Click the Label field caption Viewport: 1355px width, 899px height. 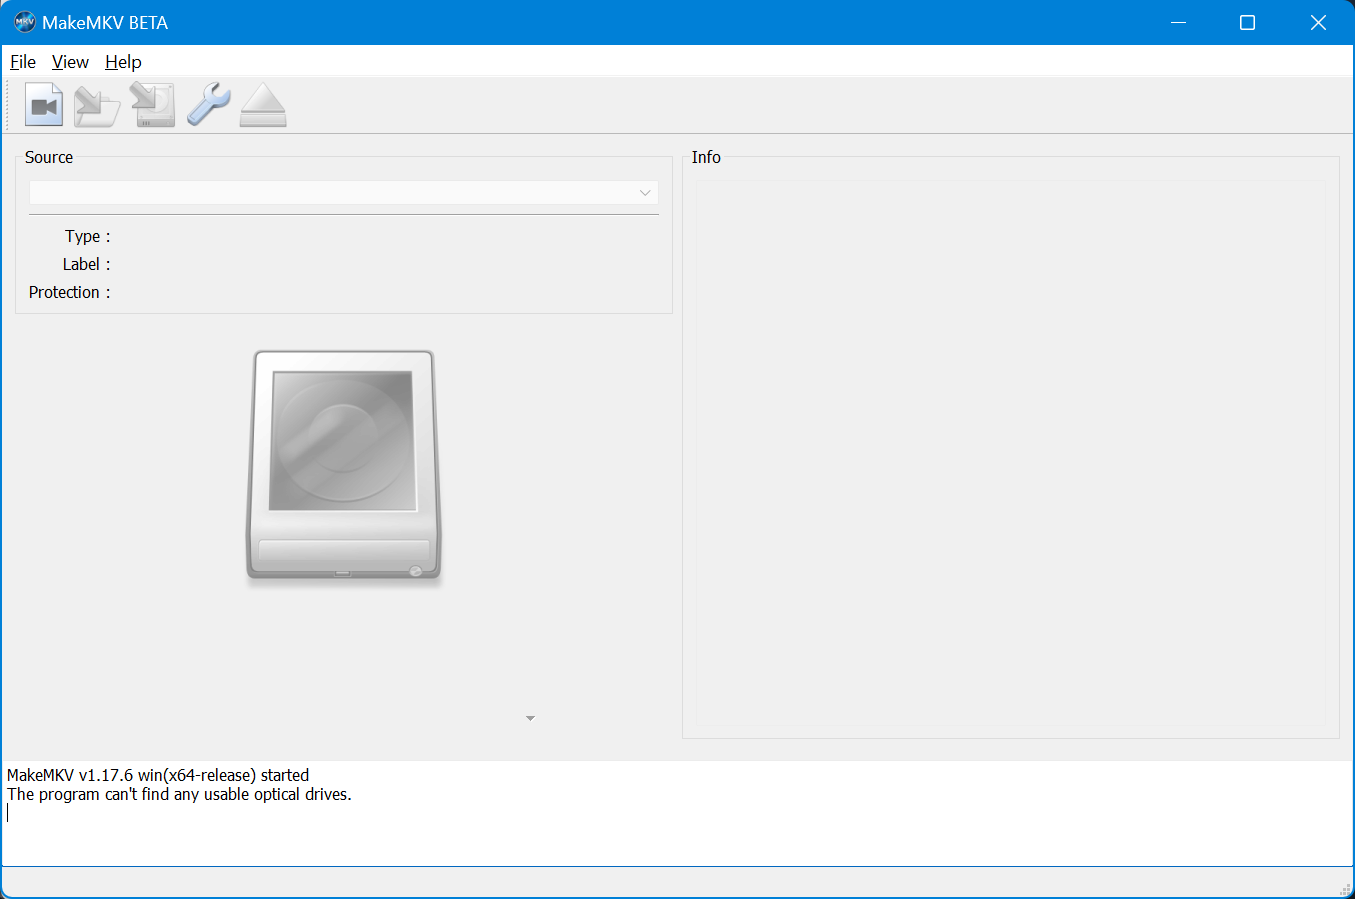(86, 264)
